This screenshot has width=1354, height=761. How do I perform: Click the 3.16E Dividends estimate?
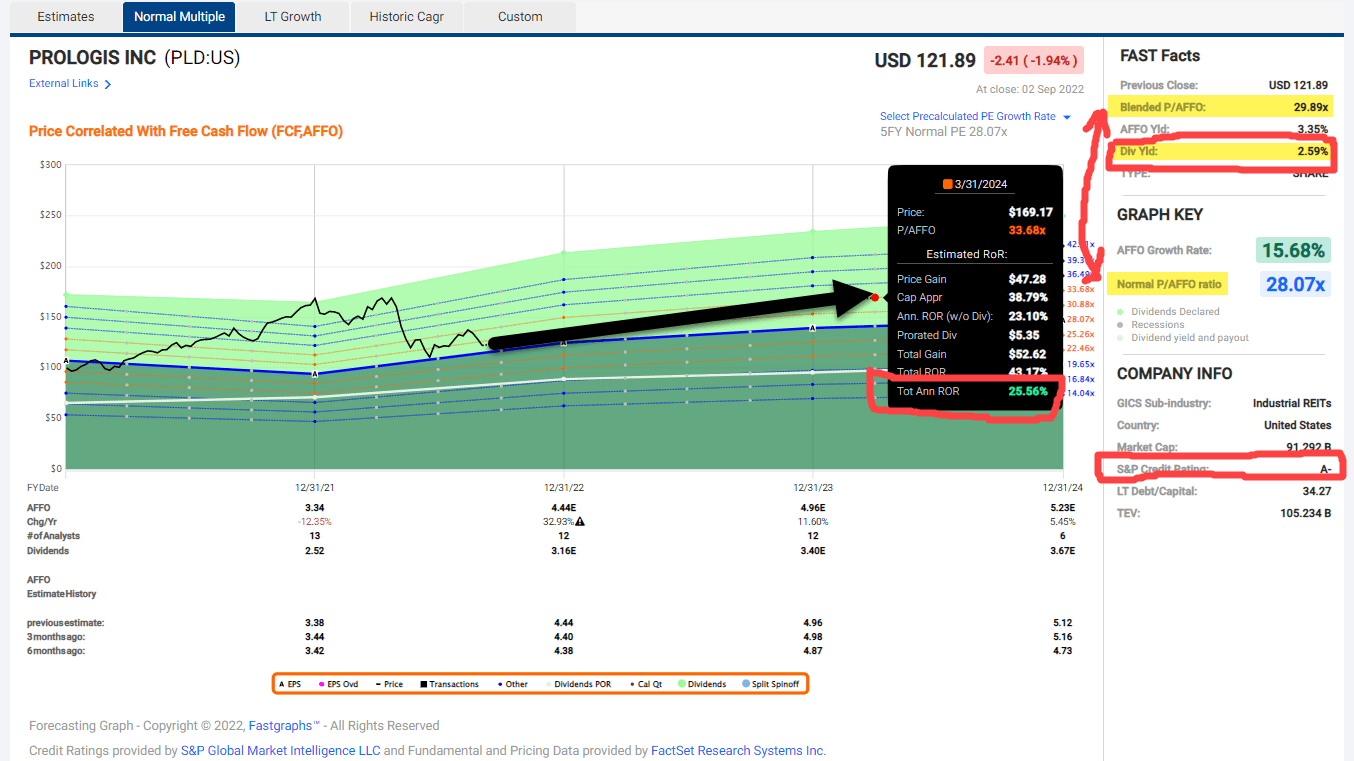564,551
